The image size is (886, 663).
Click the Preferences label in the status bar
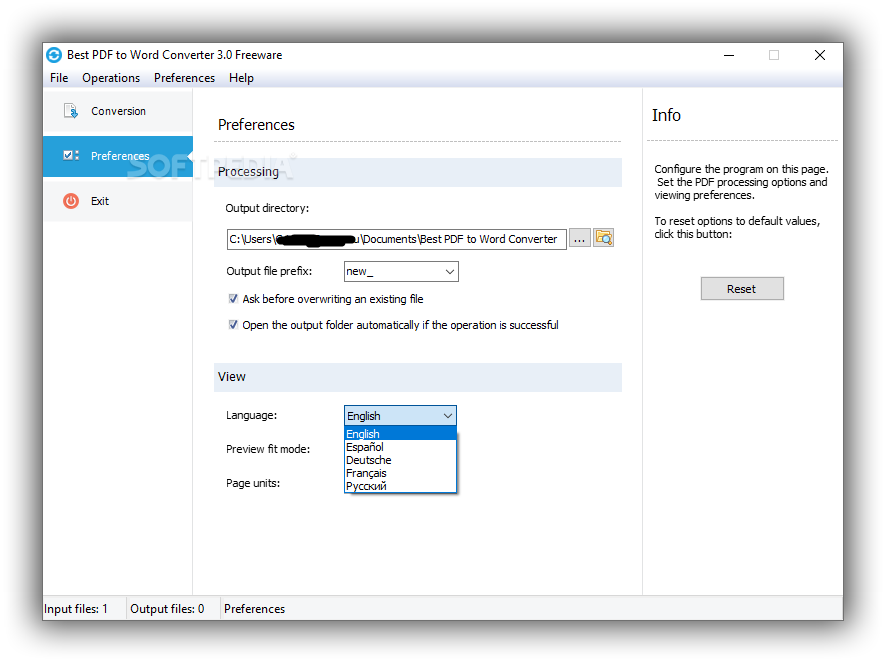(x=254, y=609)
